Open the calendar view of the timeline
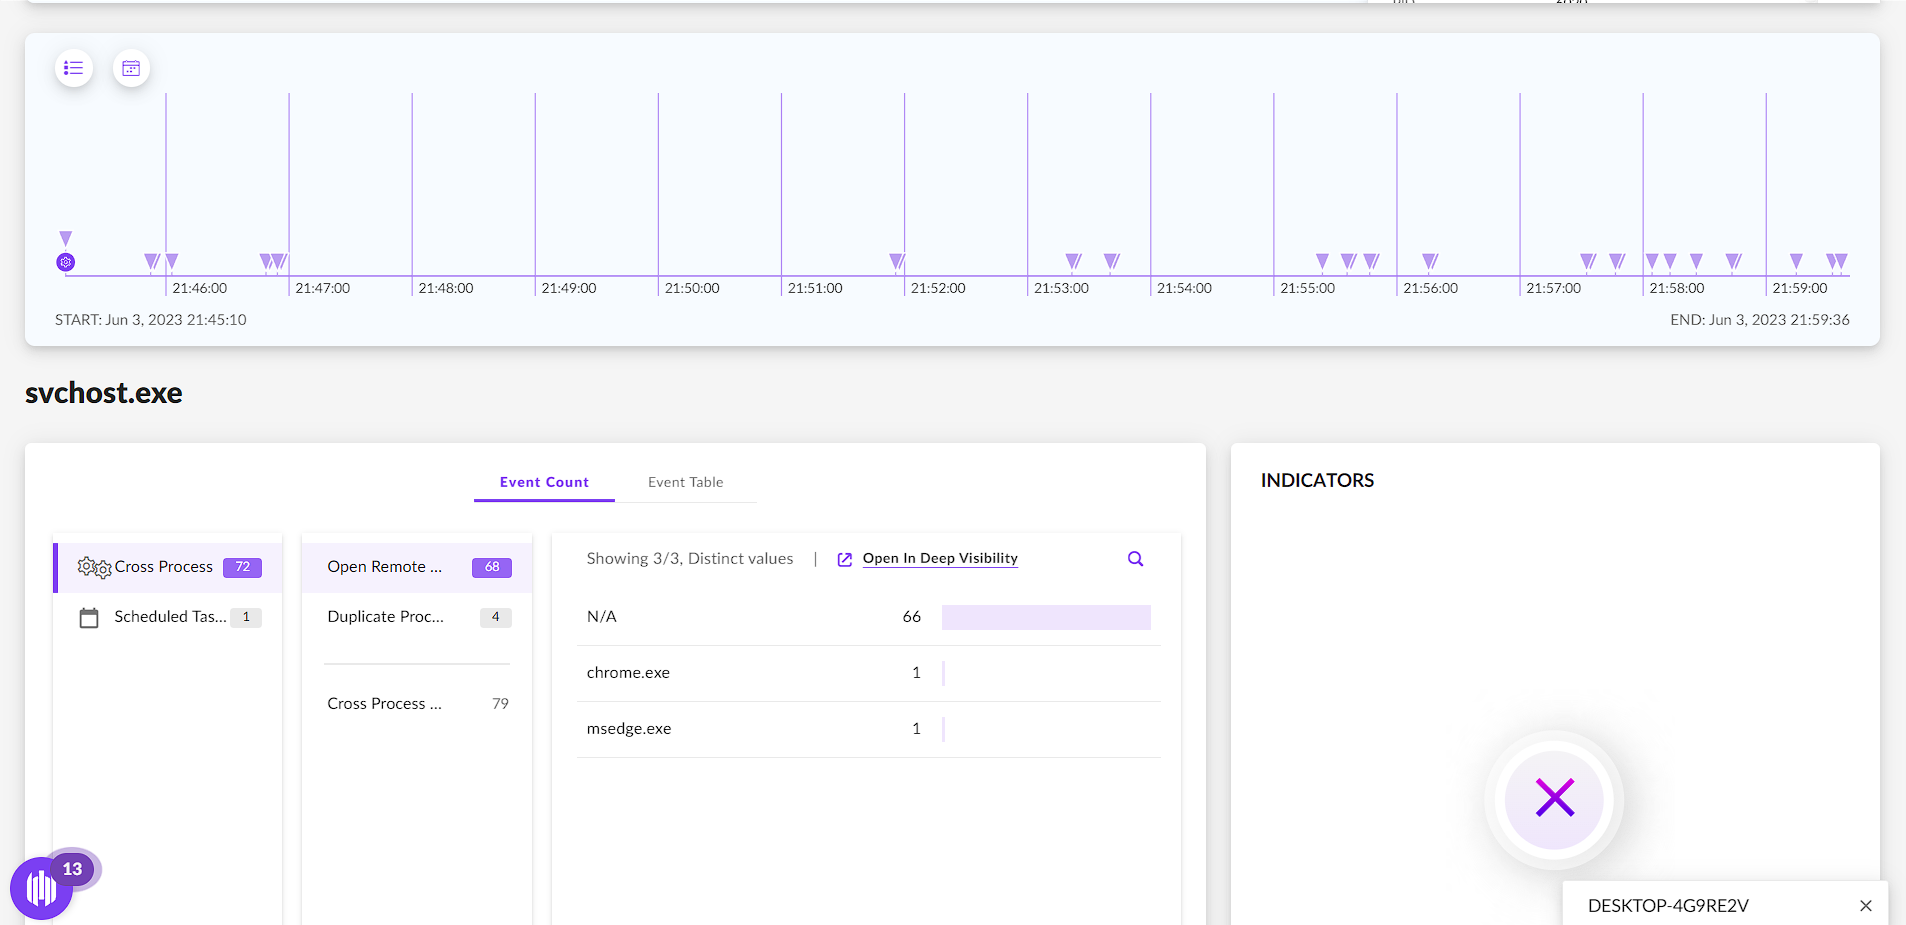Viewport: 1906px width, 925px height. (131, 68)
